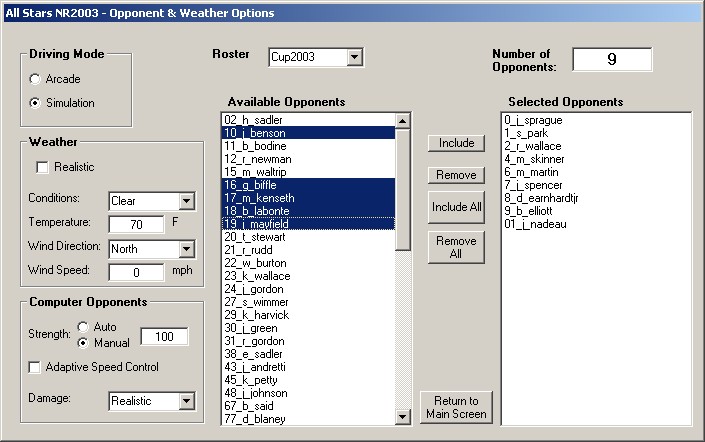Select 02_h_sadler in Available Opponents
The height and width of the screenshot is (442, 705).
pyautogui.click(x=308, y=120)
